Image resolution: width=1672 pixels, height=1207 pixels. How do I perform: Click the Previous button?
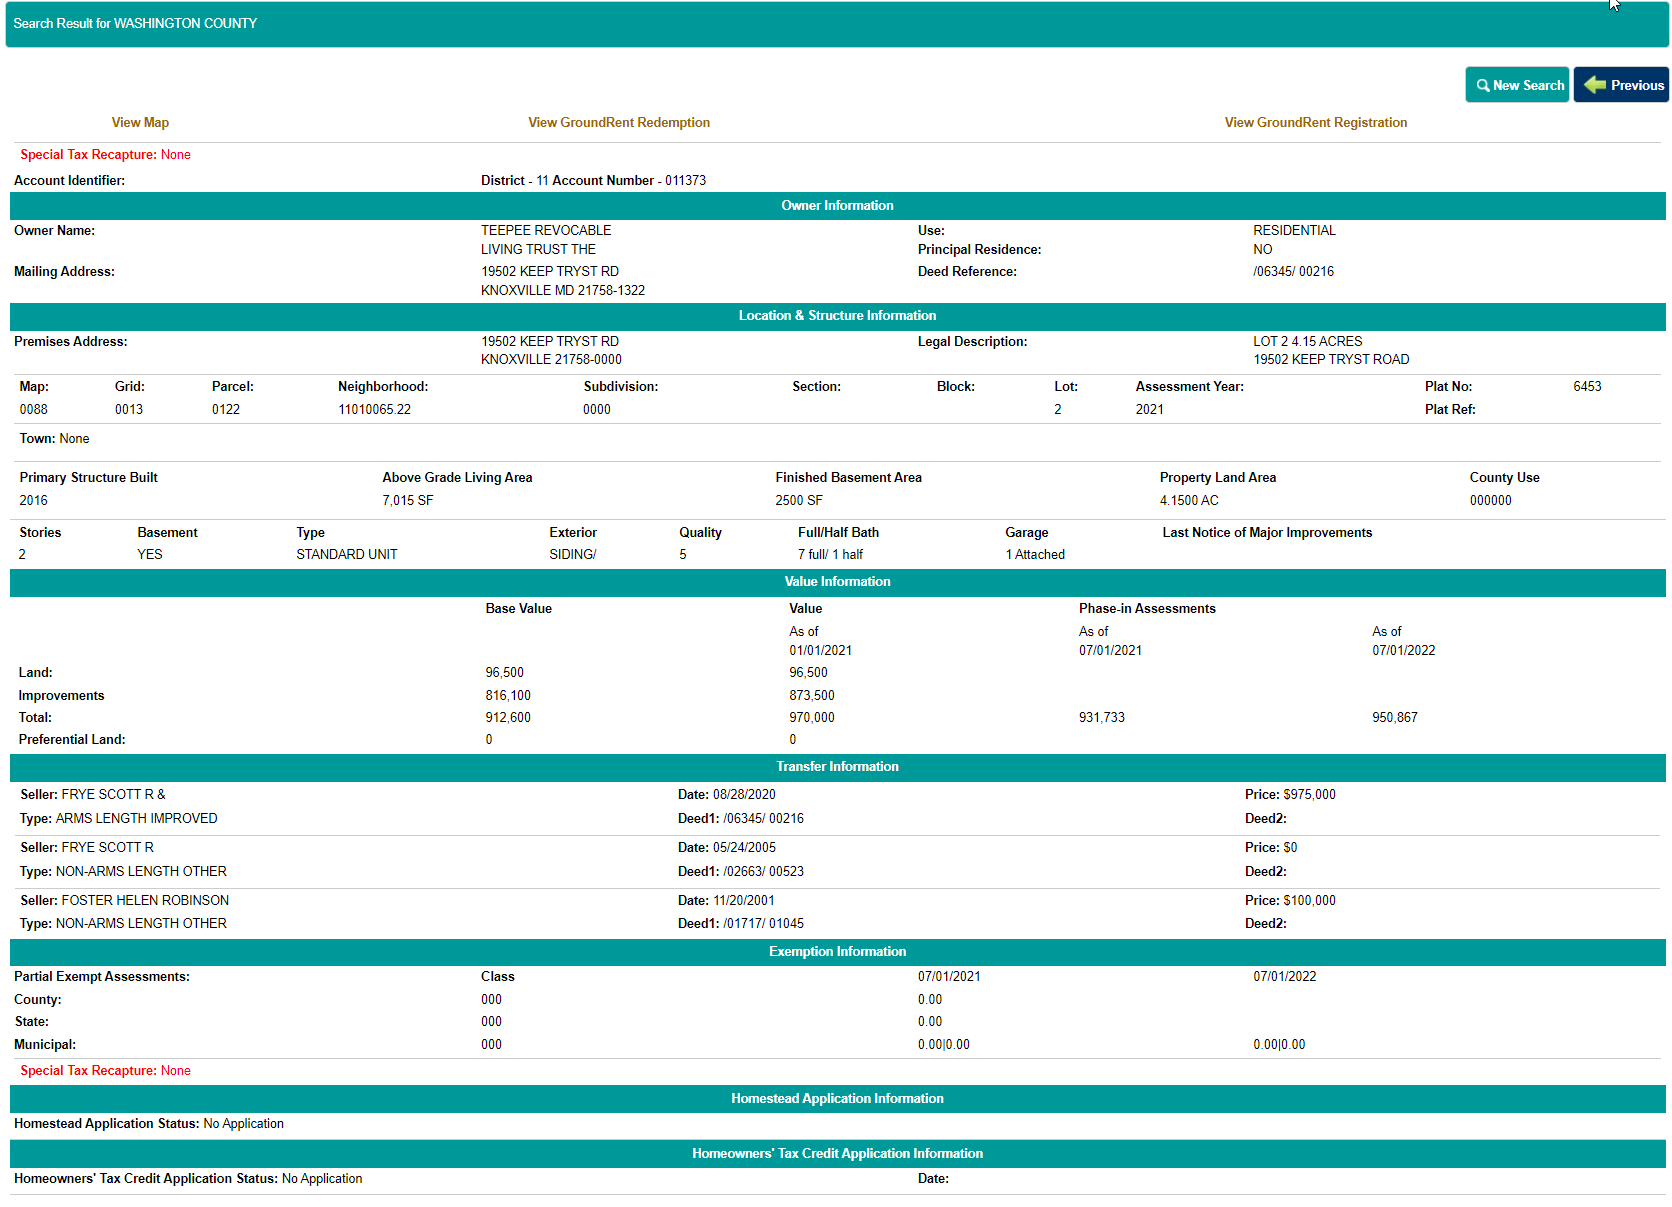1621,85
